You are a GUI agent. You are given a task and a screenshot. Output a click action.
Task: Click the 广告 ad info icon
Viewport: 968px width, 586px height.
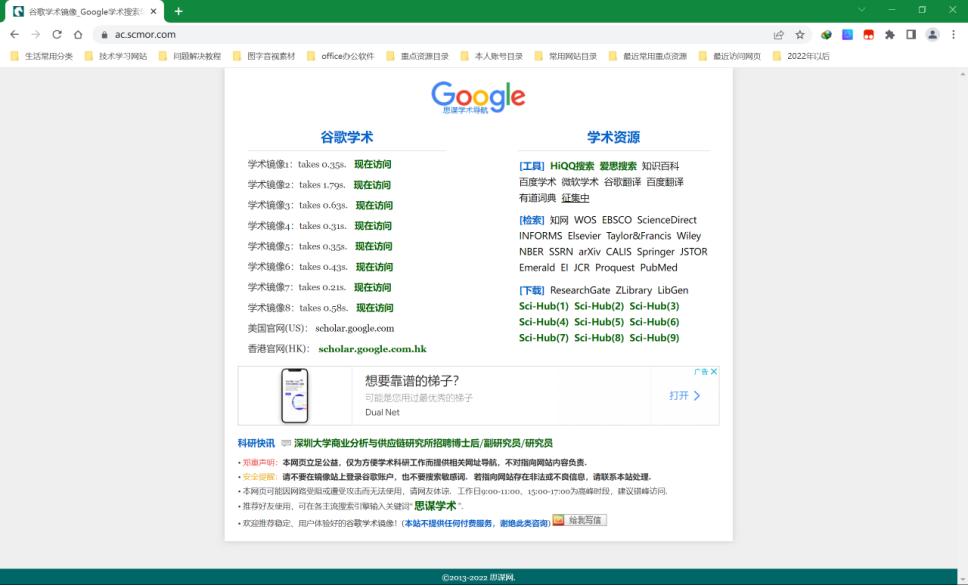701,372
